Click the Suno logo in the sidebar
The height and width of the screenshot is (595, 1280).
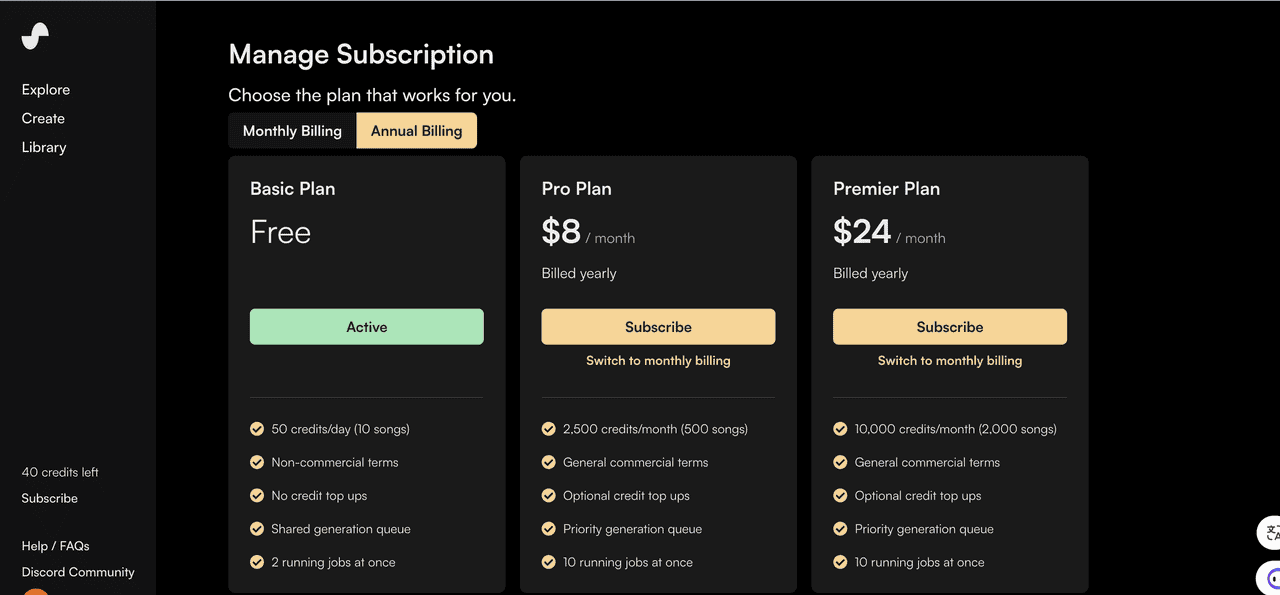click(35, 36)
